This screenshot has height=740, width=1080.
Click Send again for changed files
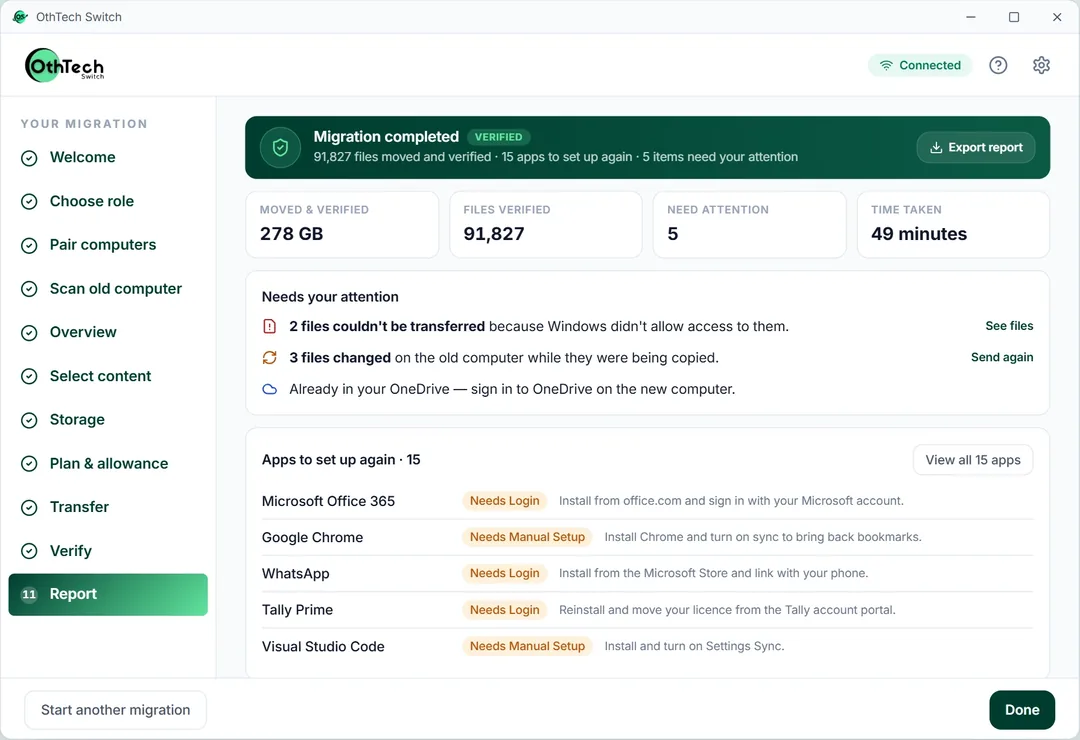click(x=1002, y=357)
